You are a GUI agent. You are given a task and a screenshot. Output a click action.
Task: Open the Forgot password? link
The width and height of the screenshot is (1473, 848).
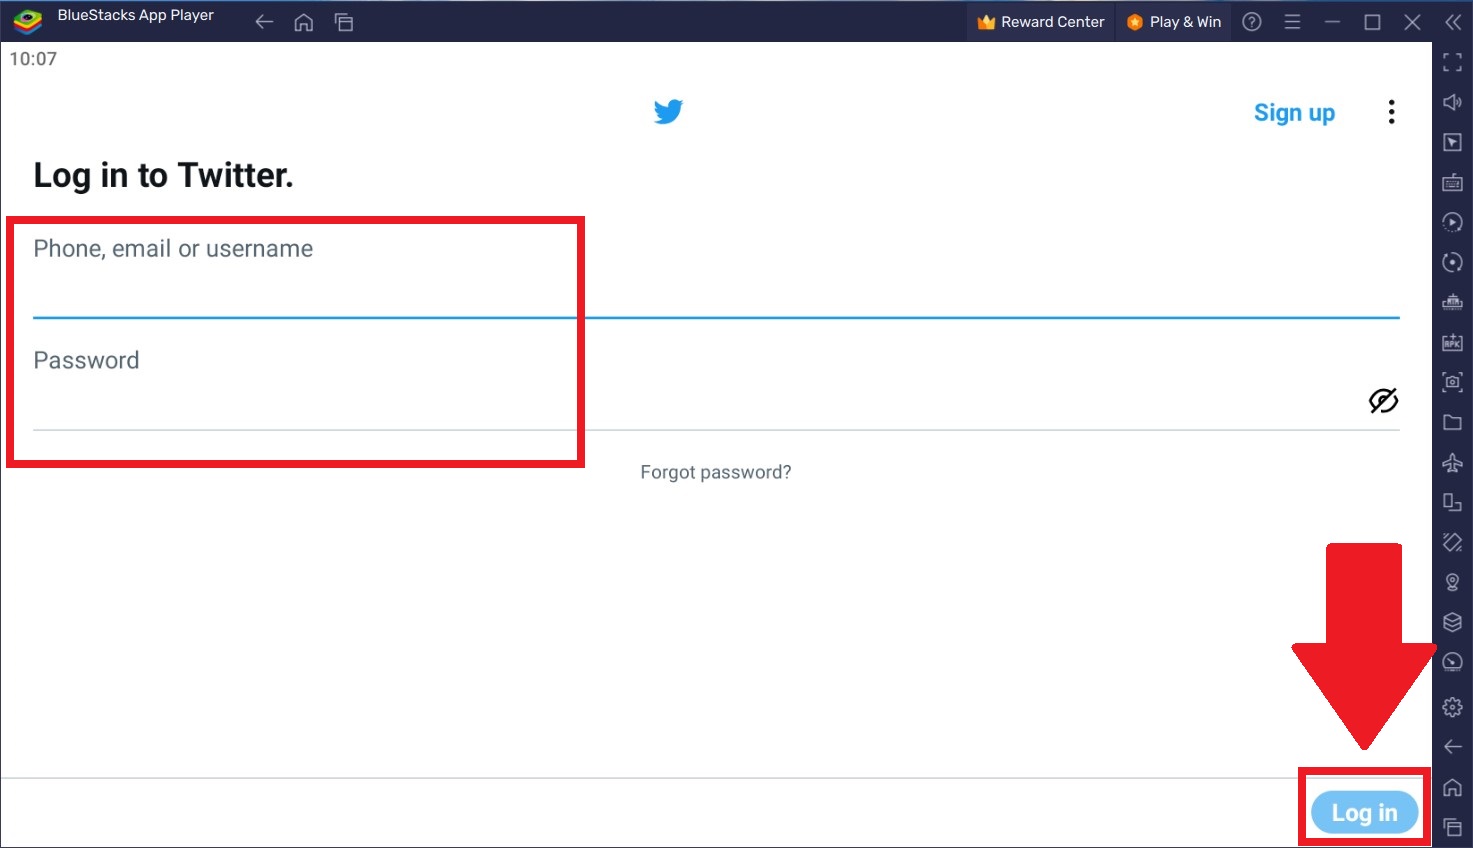point(716,472)
